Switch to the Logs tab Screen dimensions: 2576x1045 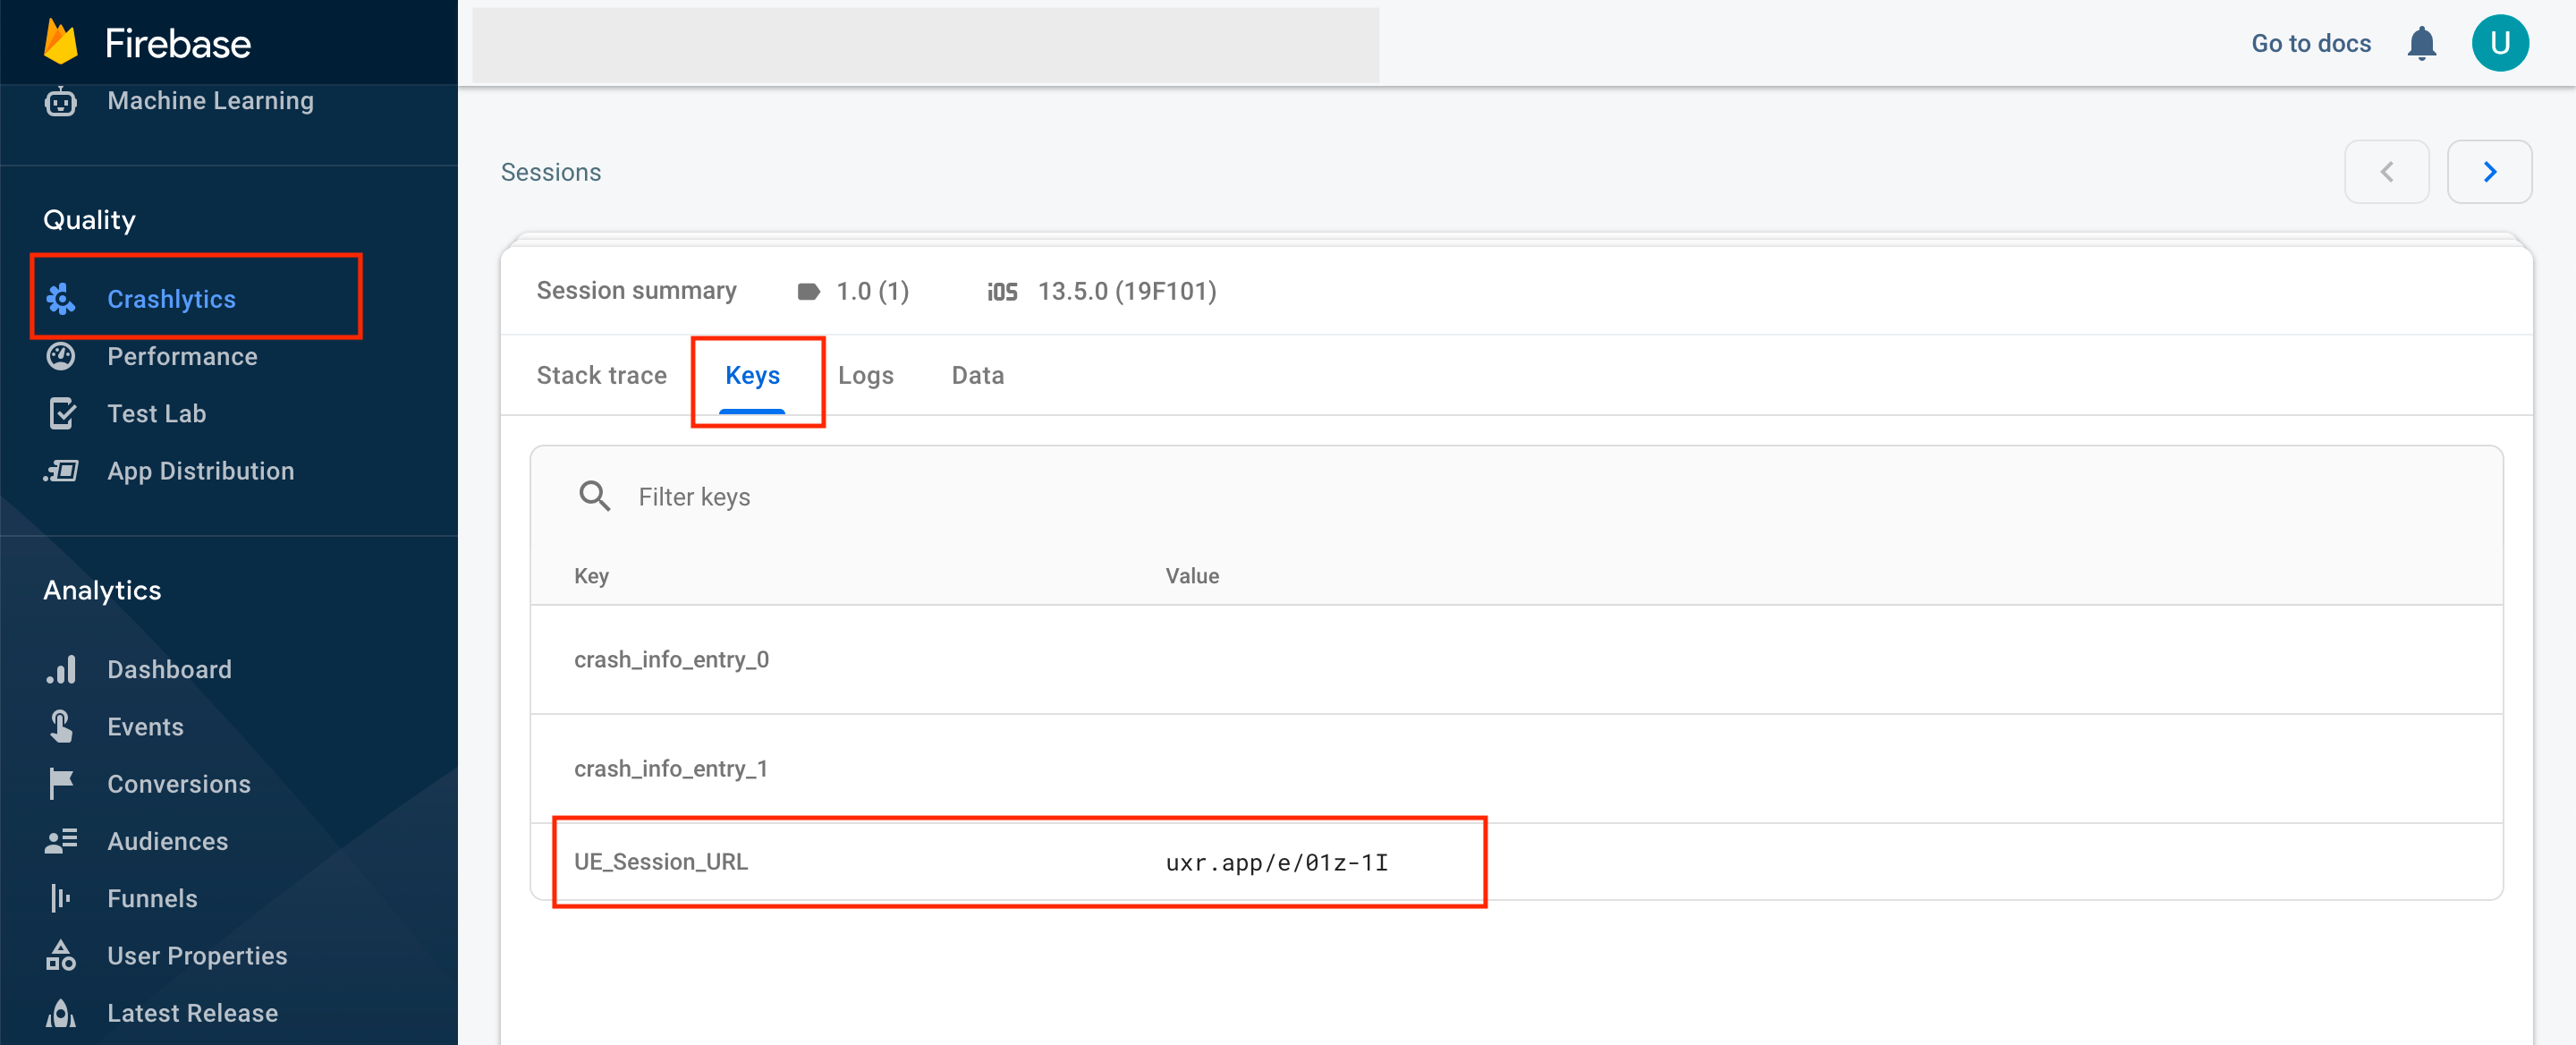click(865, 375)
